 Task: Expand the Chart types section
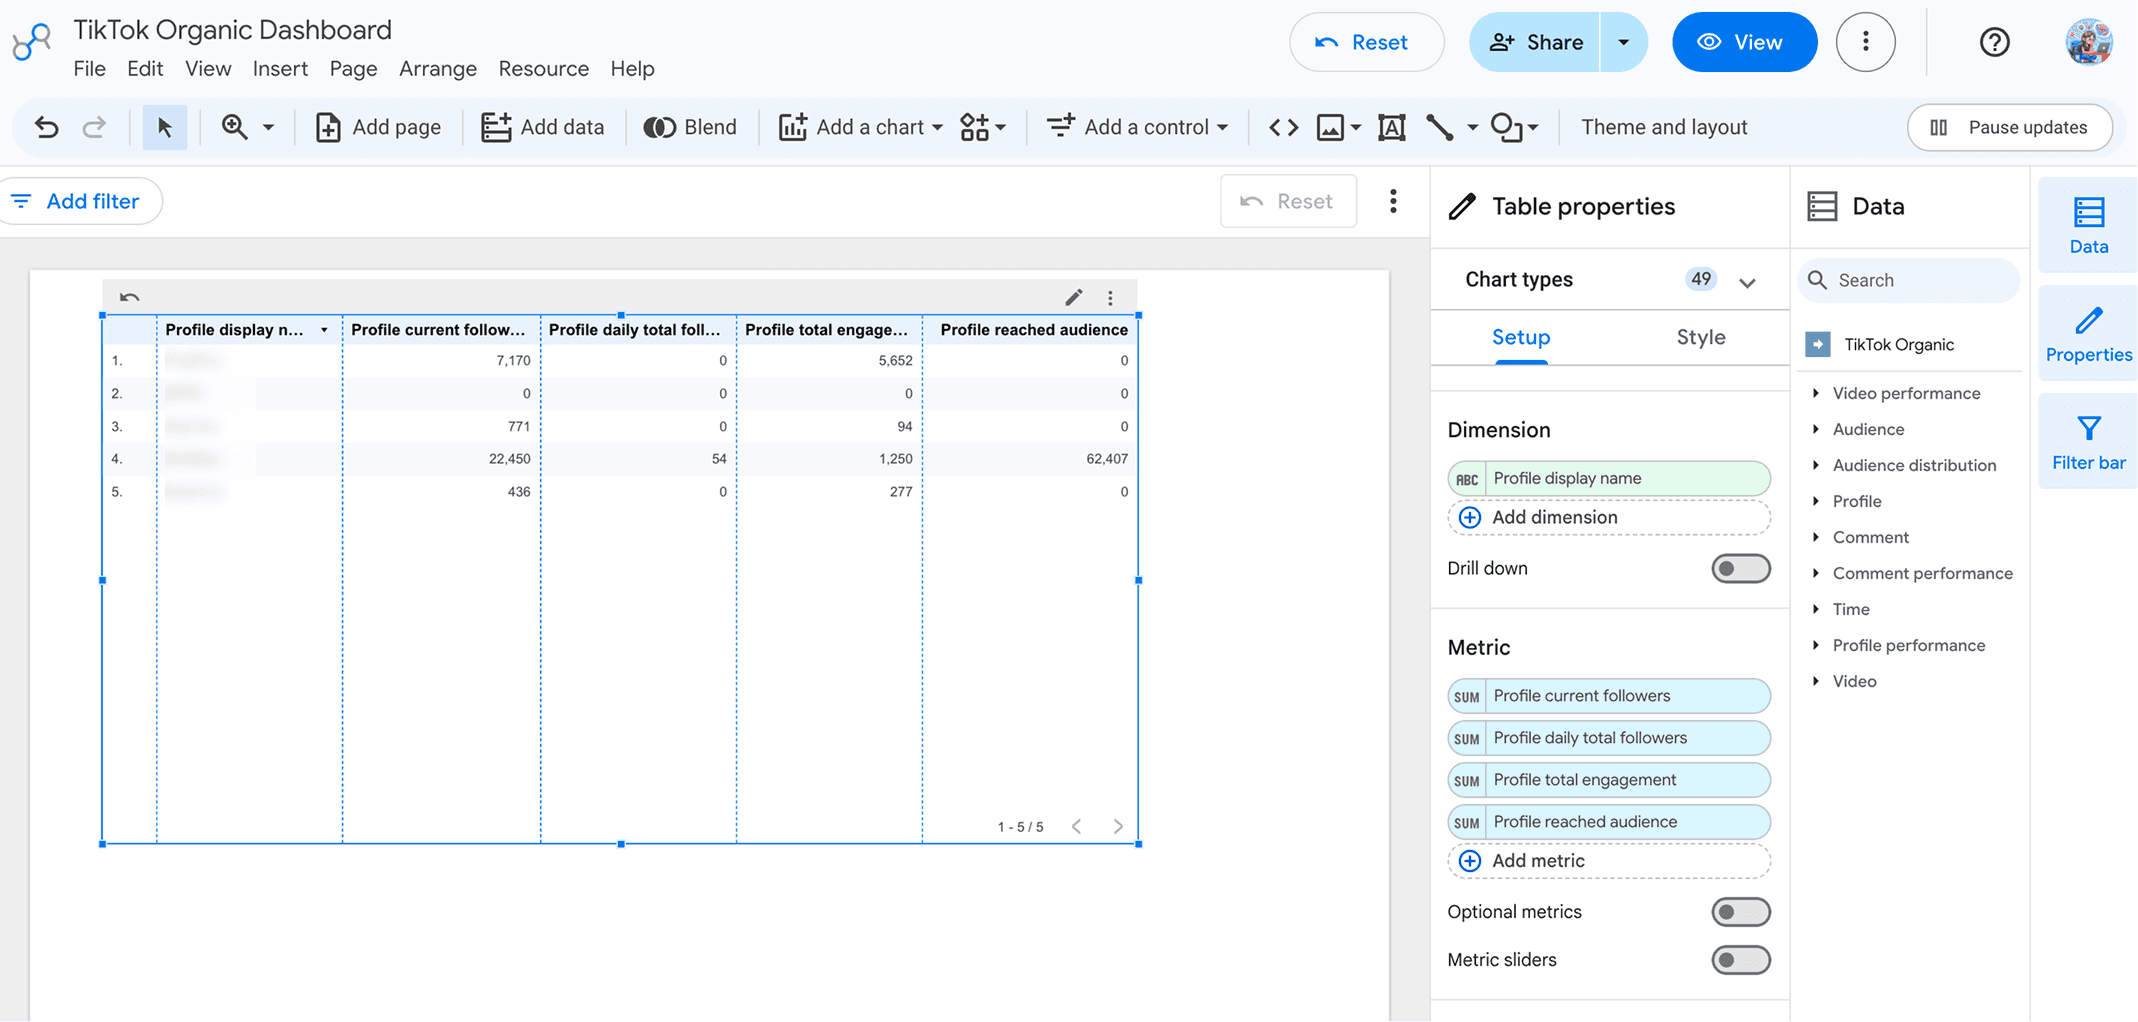(x=1747, y=282)
